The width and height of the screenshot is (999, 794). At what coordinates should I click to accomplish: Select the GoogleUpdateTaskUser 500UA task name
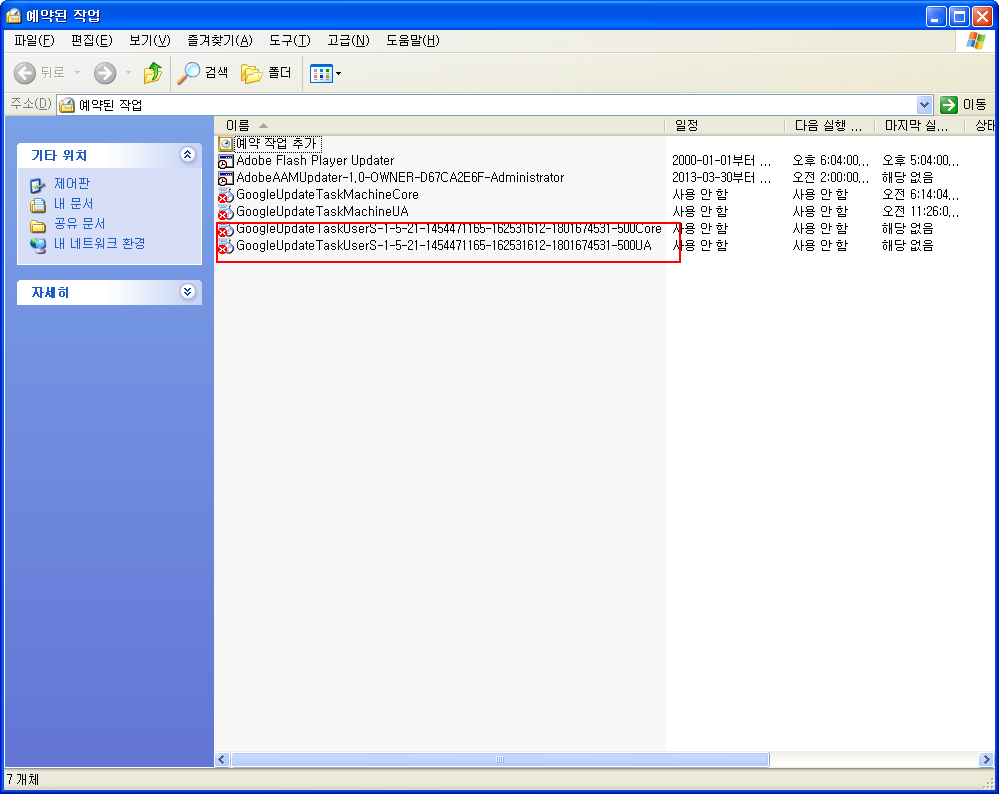444,245
